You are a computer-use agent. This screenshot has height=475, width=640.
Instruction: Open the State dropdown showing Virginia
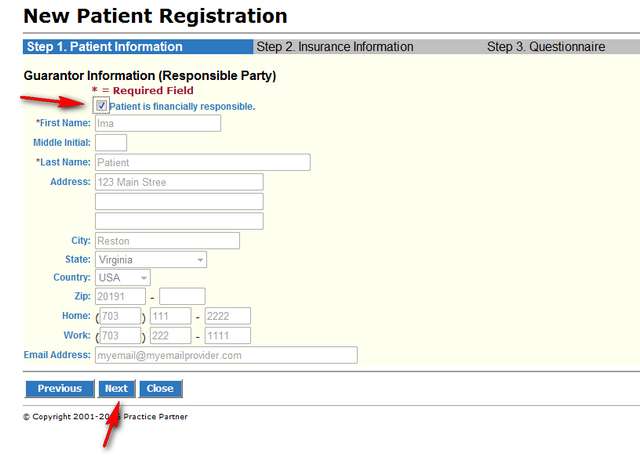coord(150,259)
